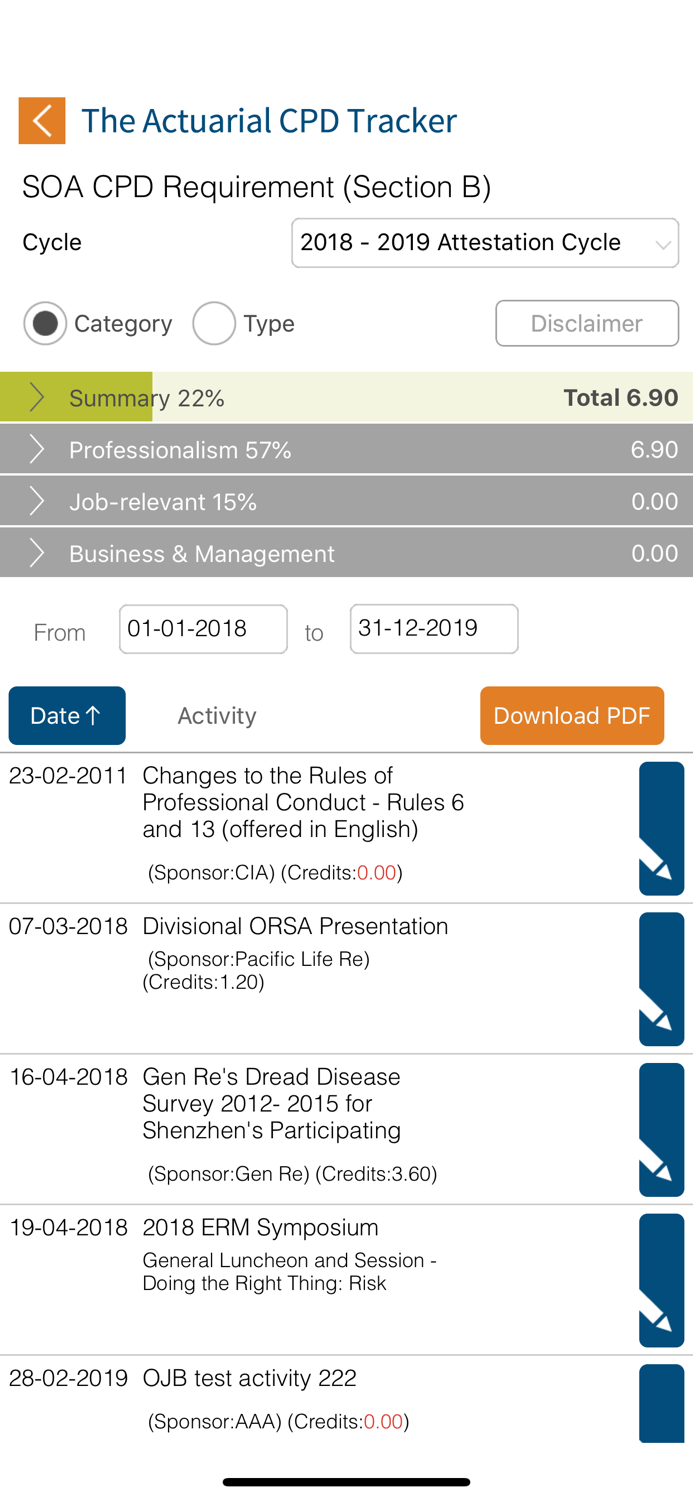Edit the OJB test activity 222 record
The image size is (693, 1500).
coord(661,1404)
